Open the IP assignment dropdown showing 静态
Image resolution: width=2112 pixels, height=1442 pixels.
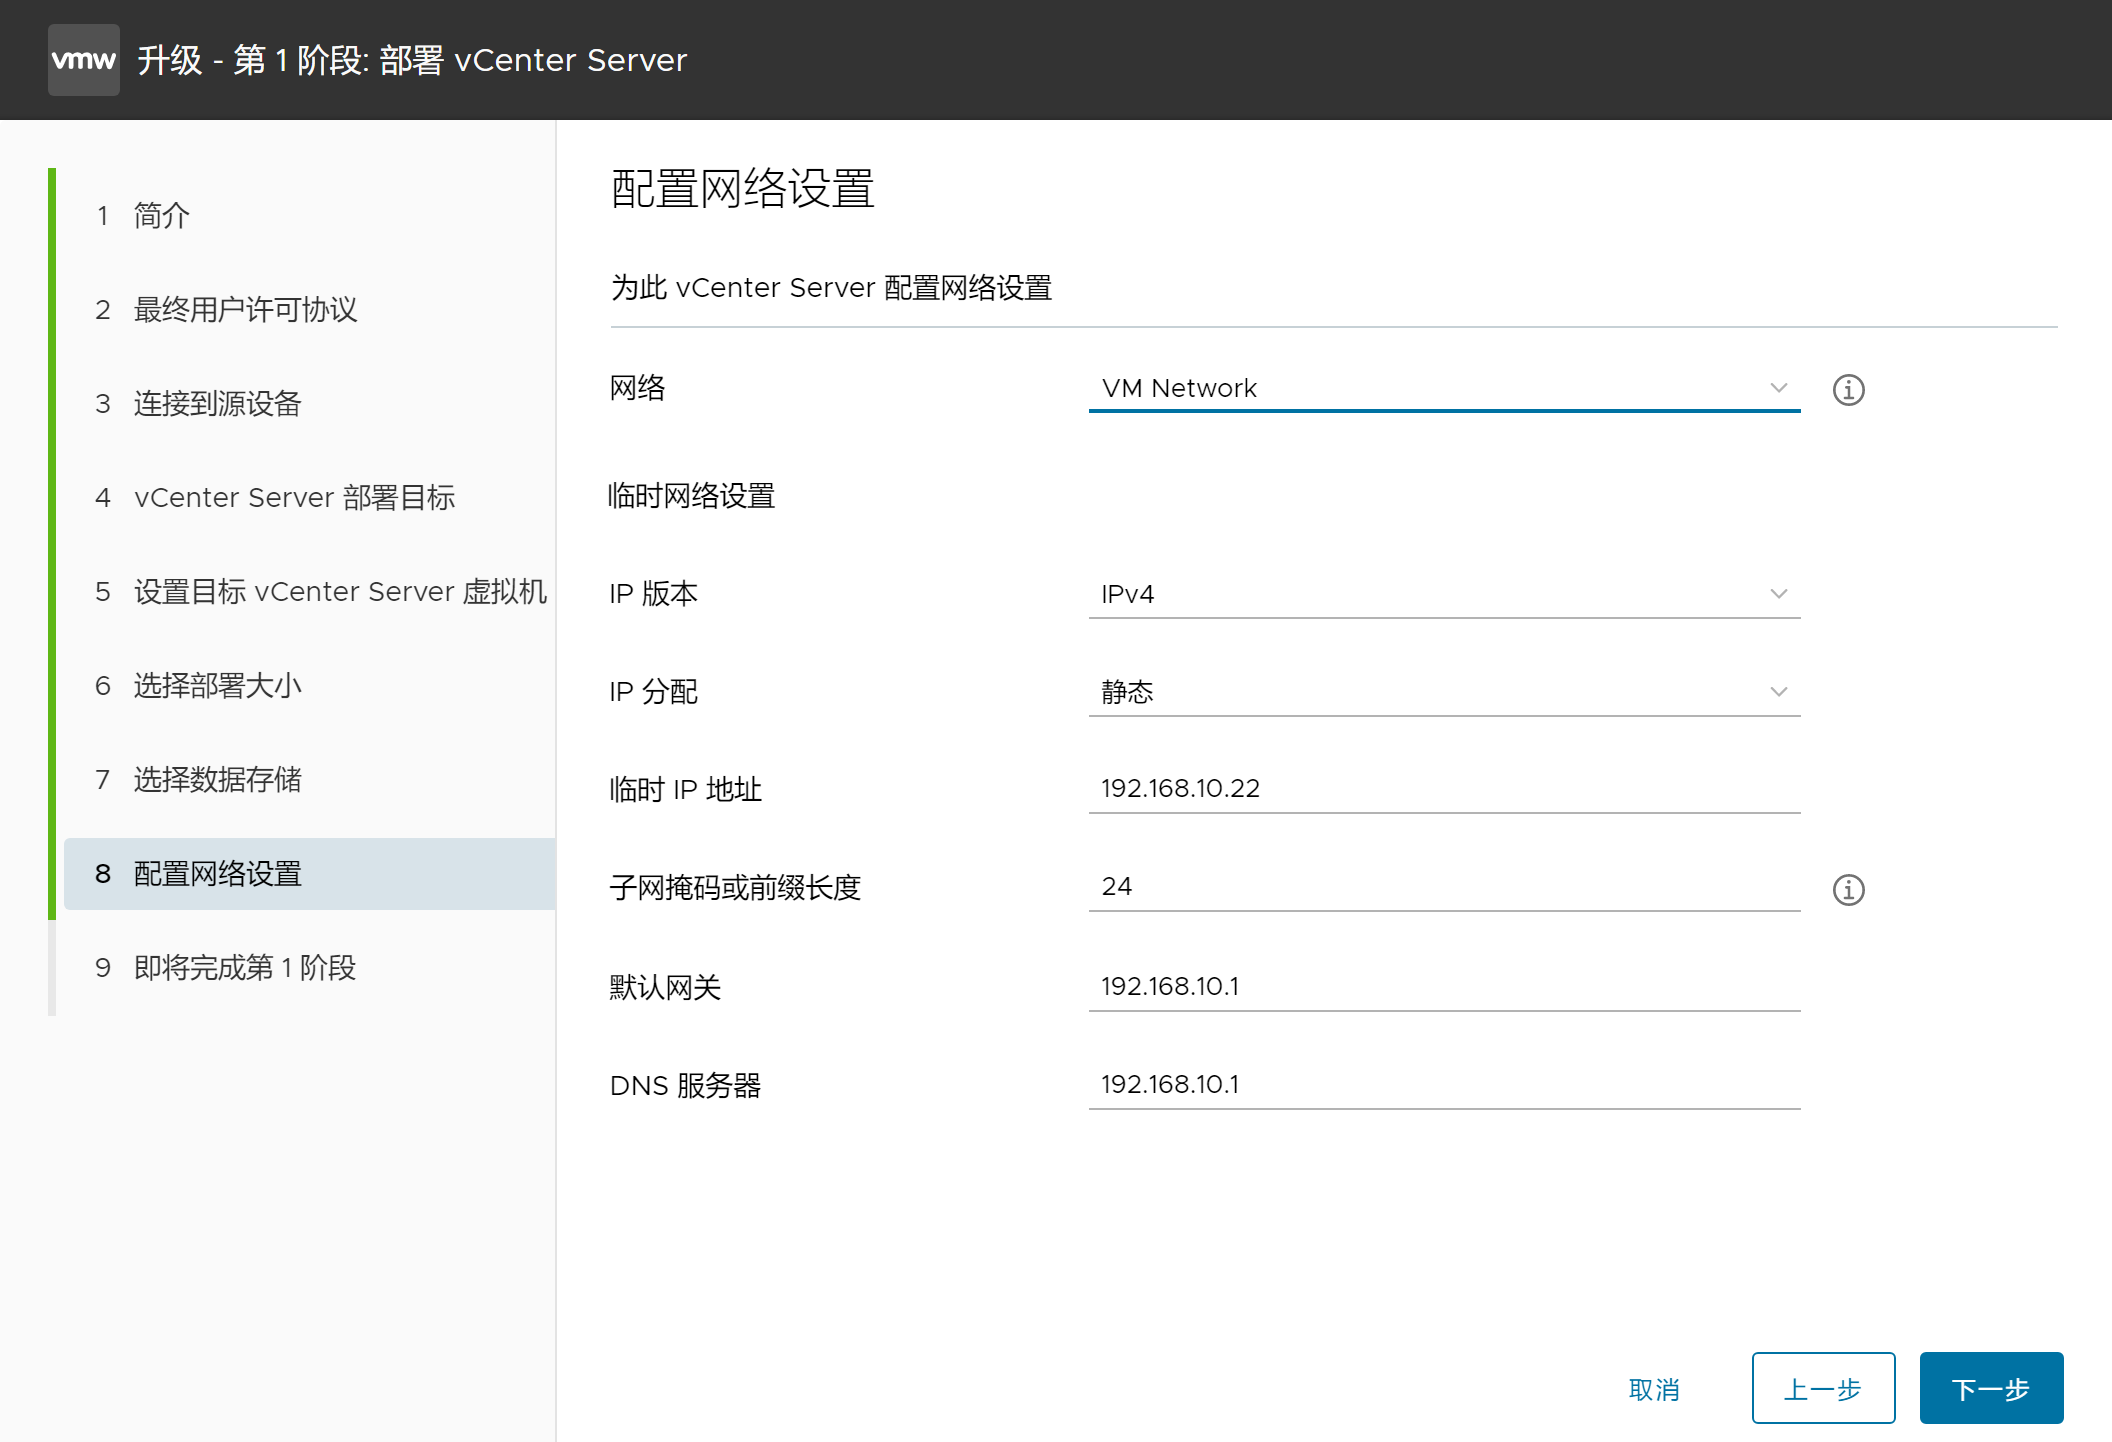(x=1444, y=692)
